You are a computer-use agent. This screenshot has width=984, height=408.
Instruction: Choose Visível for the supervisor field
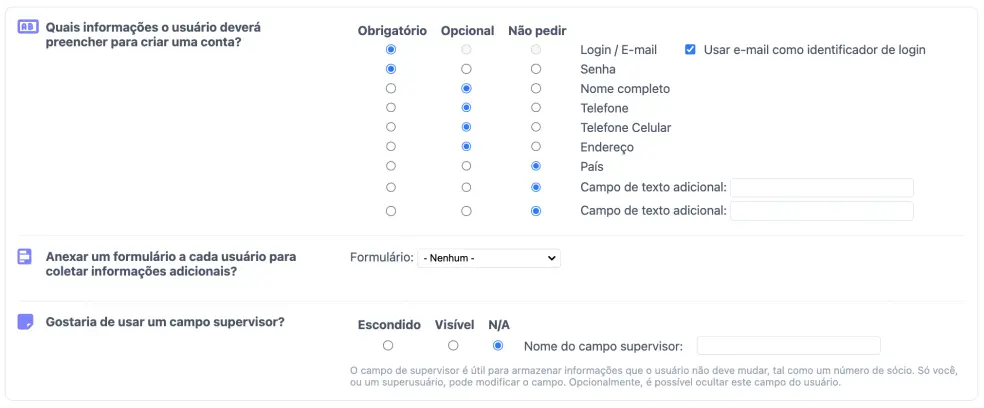[454, 346]
